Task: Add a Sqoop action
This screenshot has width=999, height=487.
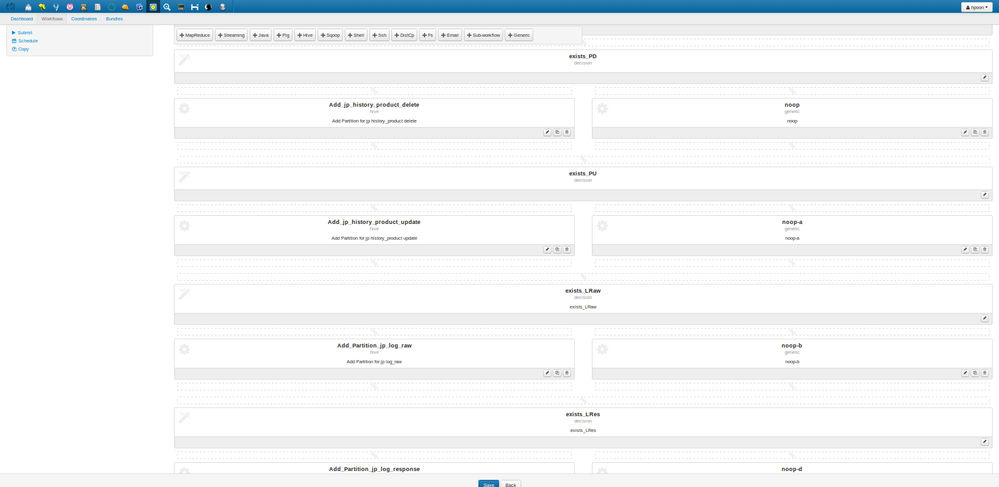Action: point(330,35)
